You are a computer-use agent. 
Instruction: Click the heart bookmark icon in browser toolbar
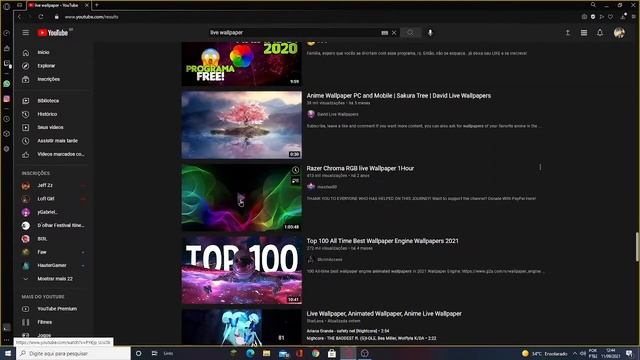click(610, 17)
